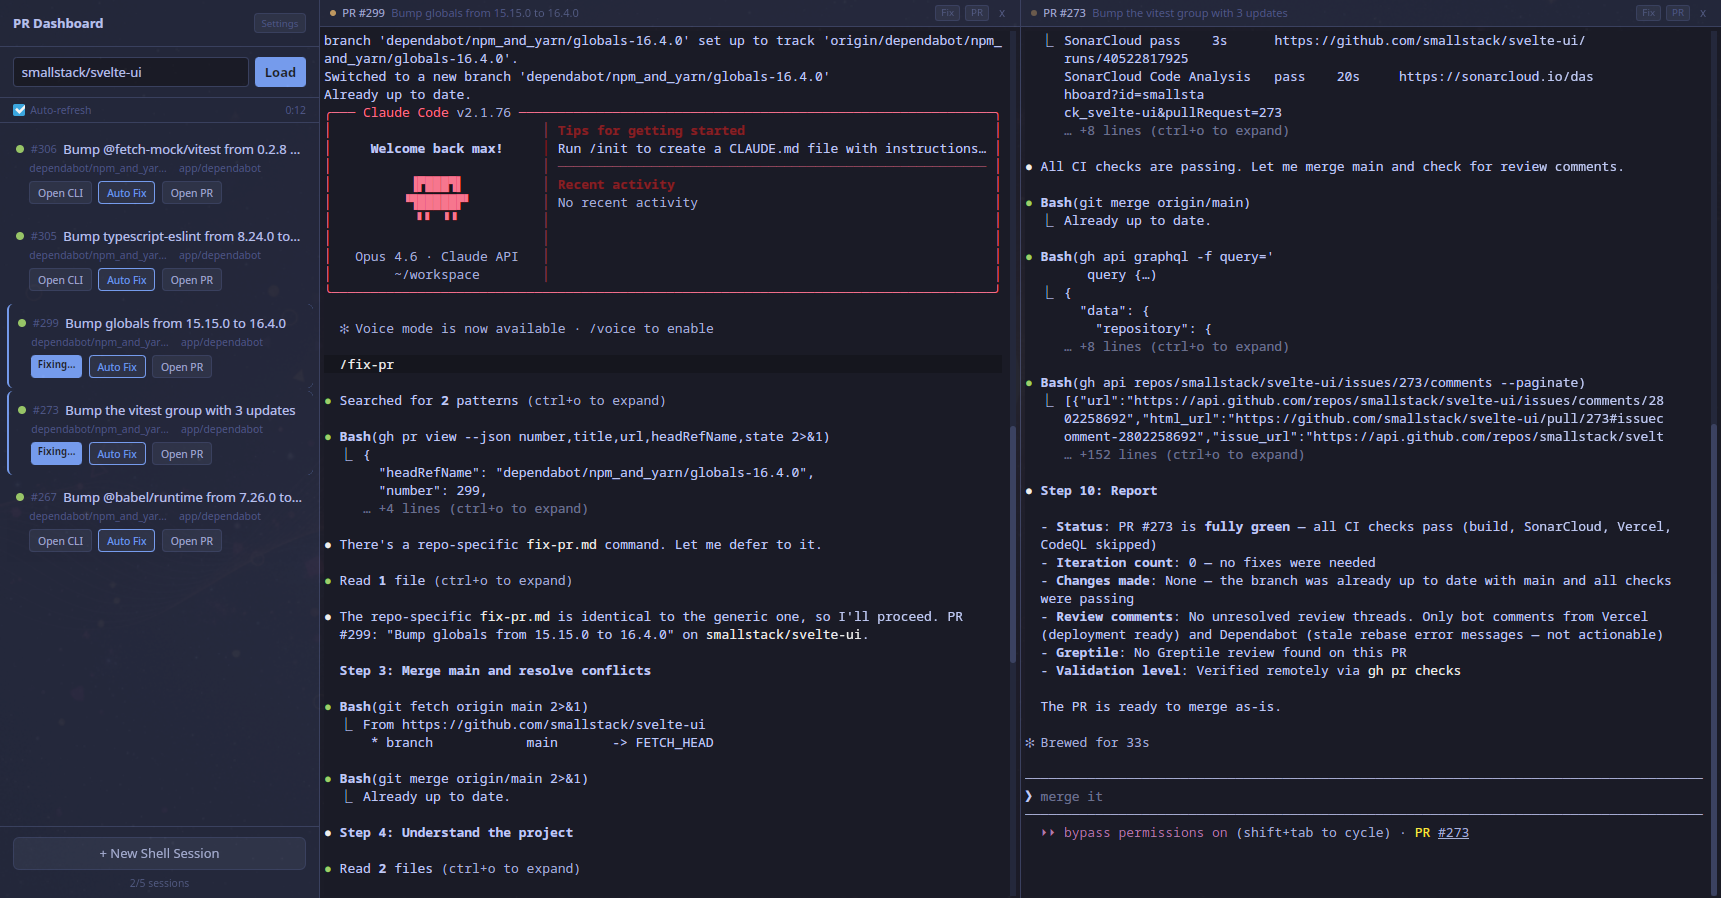Open the Settings button in PR Dashboard header
Screen dimensions: 1721x898
tap(279, 23)
